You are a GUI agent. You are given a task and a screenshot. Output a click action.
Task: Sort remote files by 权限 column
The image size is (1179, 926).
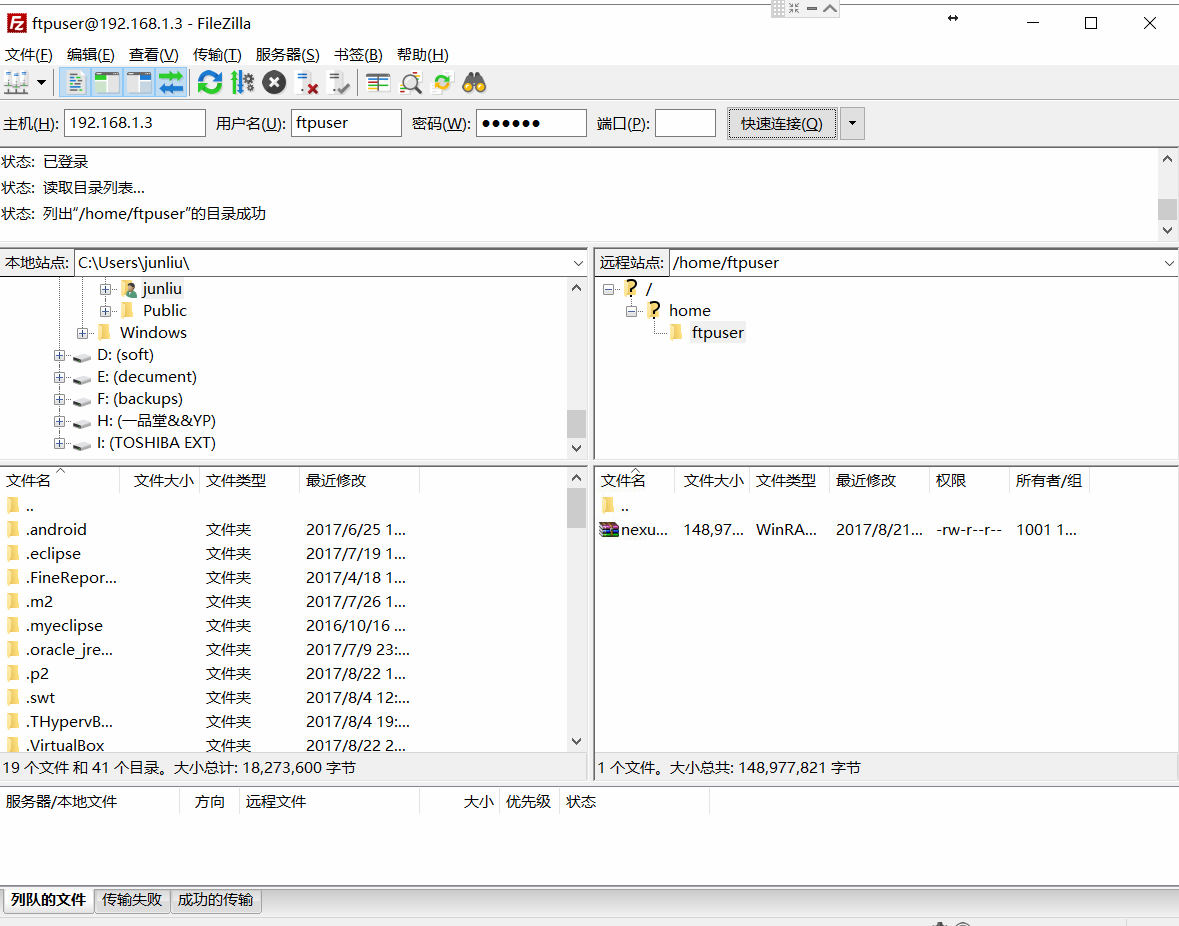coord(950,480)
